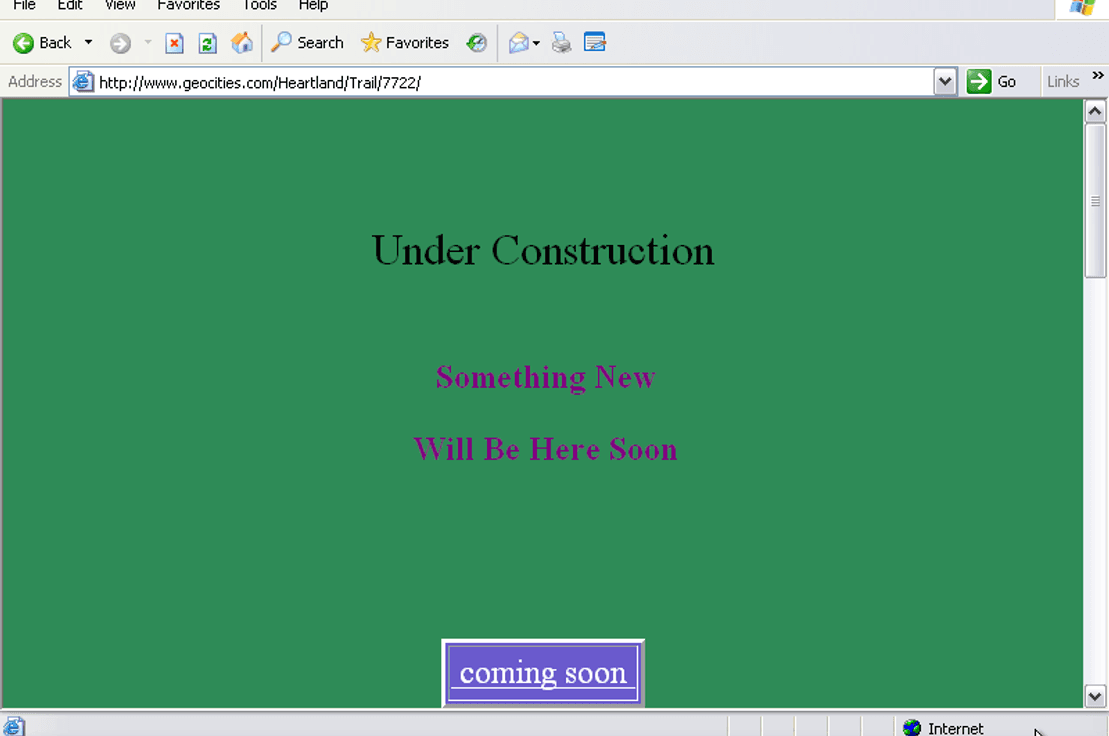Open the Favorites menu
The image size is (1109, 736).
(188, 6)
